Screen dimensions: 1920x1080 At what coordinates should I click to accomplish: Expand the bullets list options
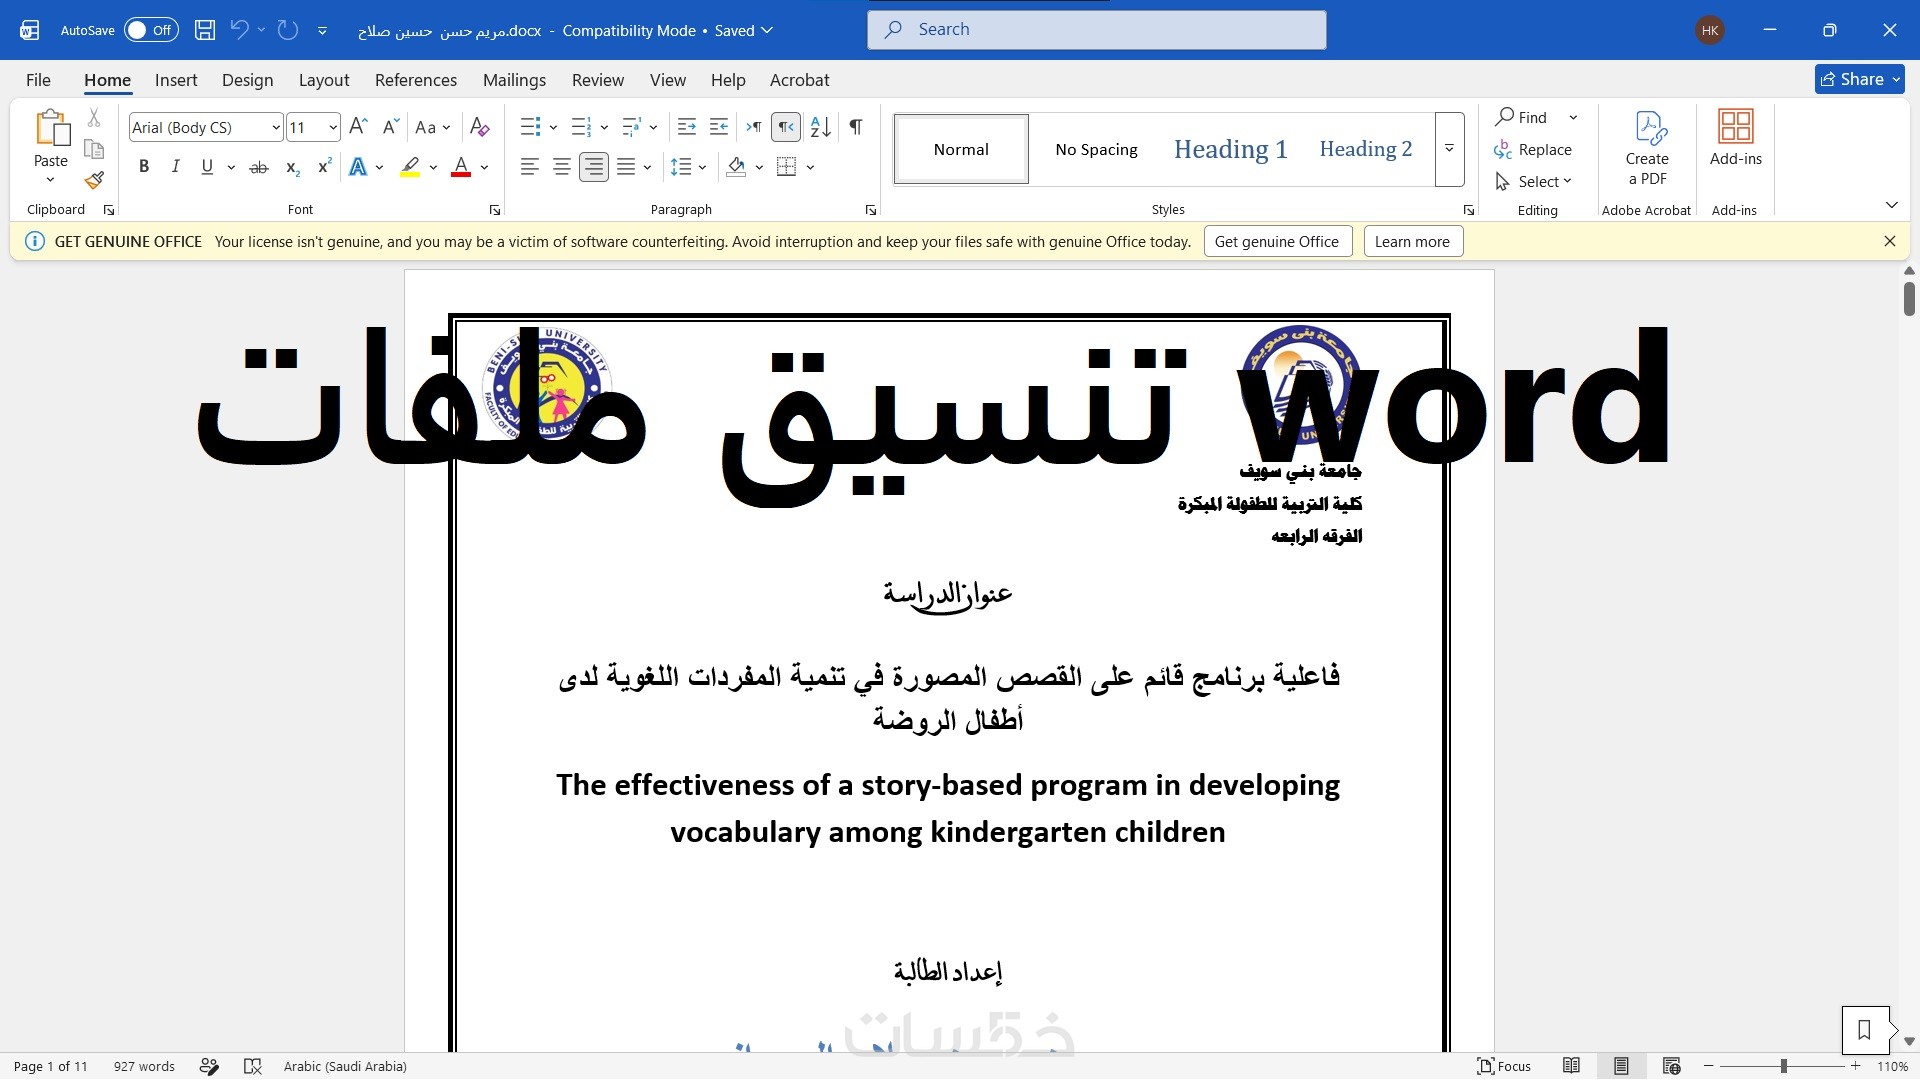pos(554,127)
